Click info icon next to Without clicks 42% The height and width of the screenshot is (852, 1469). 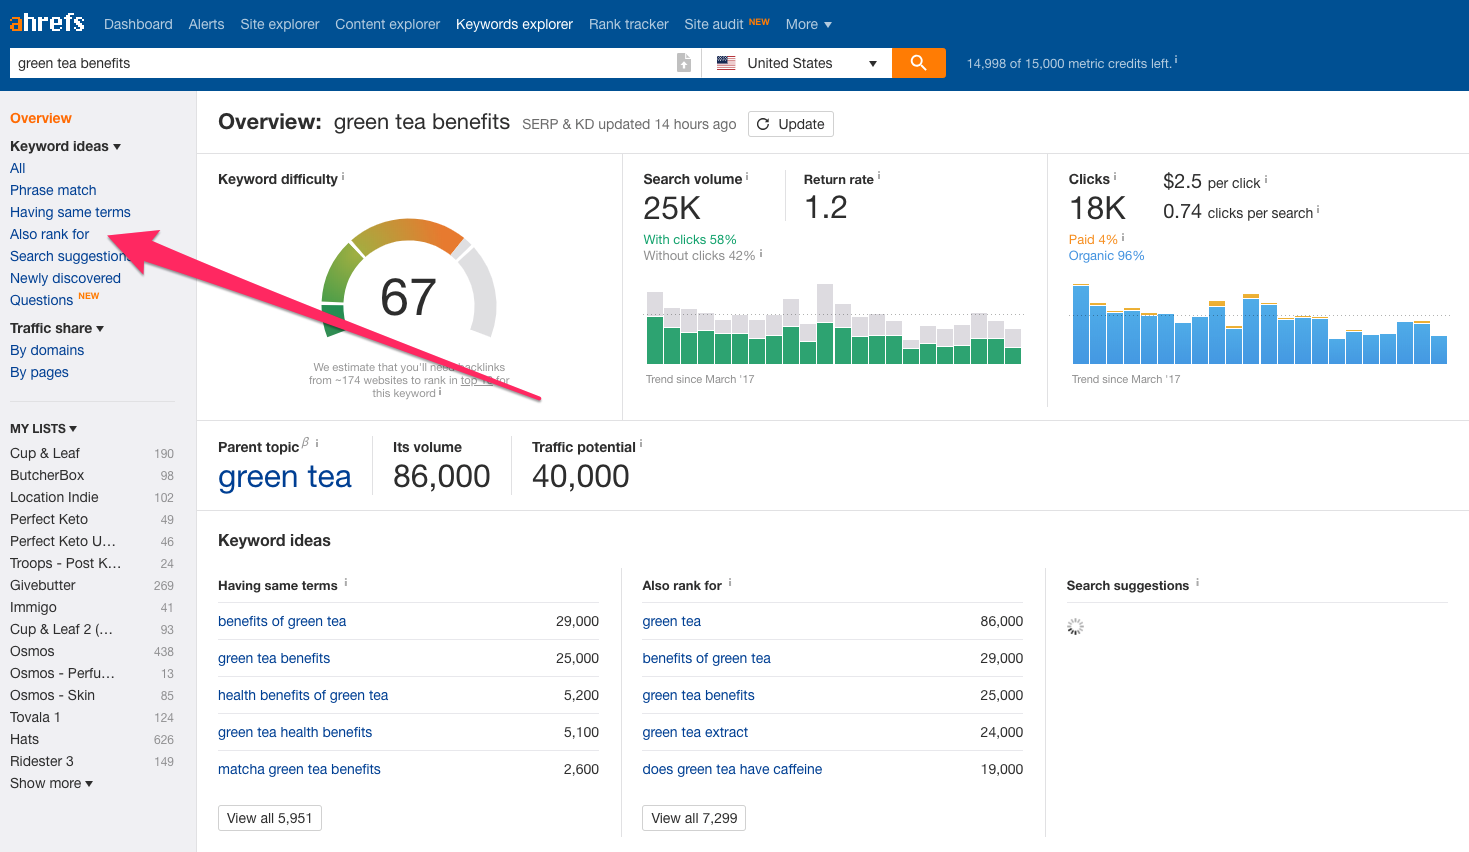point(761,253)
